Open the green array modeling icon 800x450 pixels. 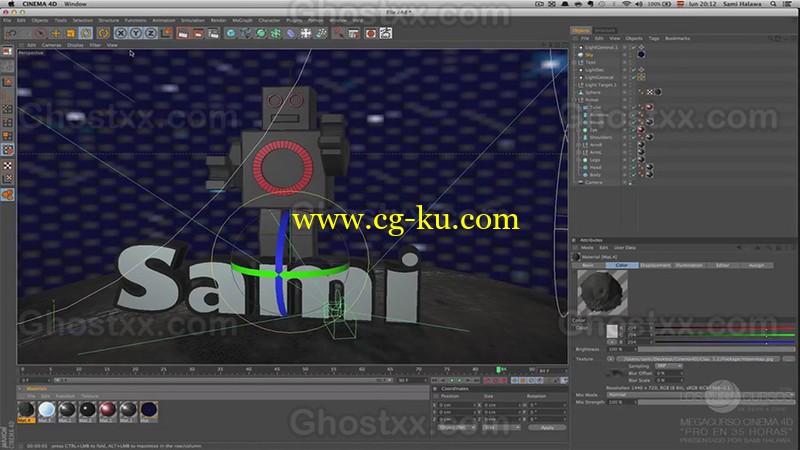point(276,33)
